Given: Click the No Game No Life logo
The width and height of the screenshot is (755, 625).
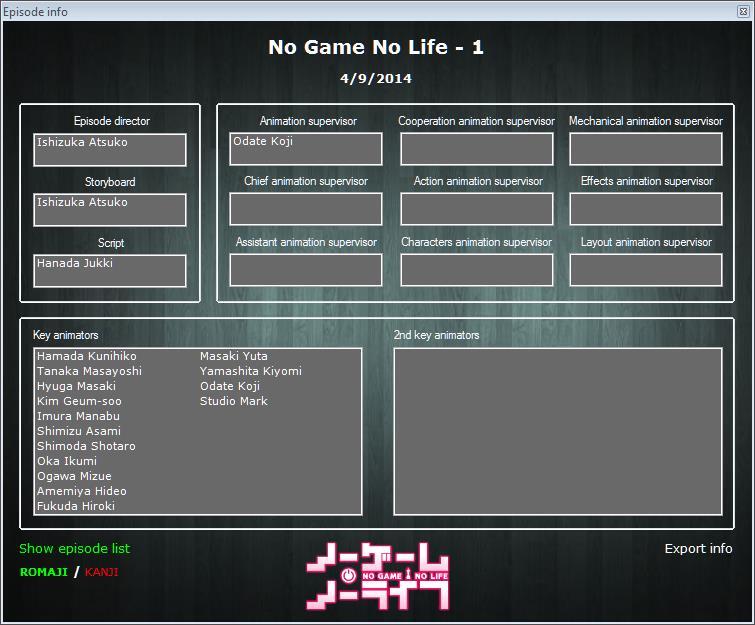Looking at the screenshot, I should tap(378, 577).
